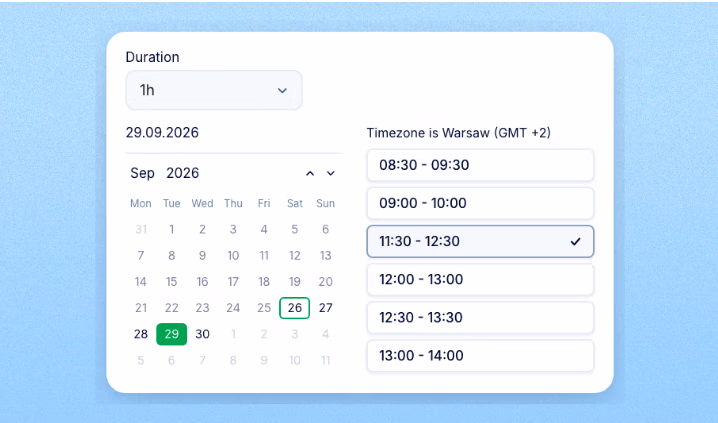Open the Duration dropdown showing 1h

[x=214, y=90]
